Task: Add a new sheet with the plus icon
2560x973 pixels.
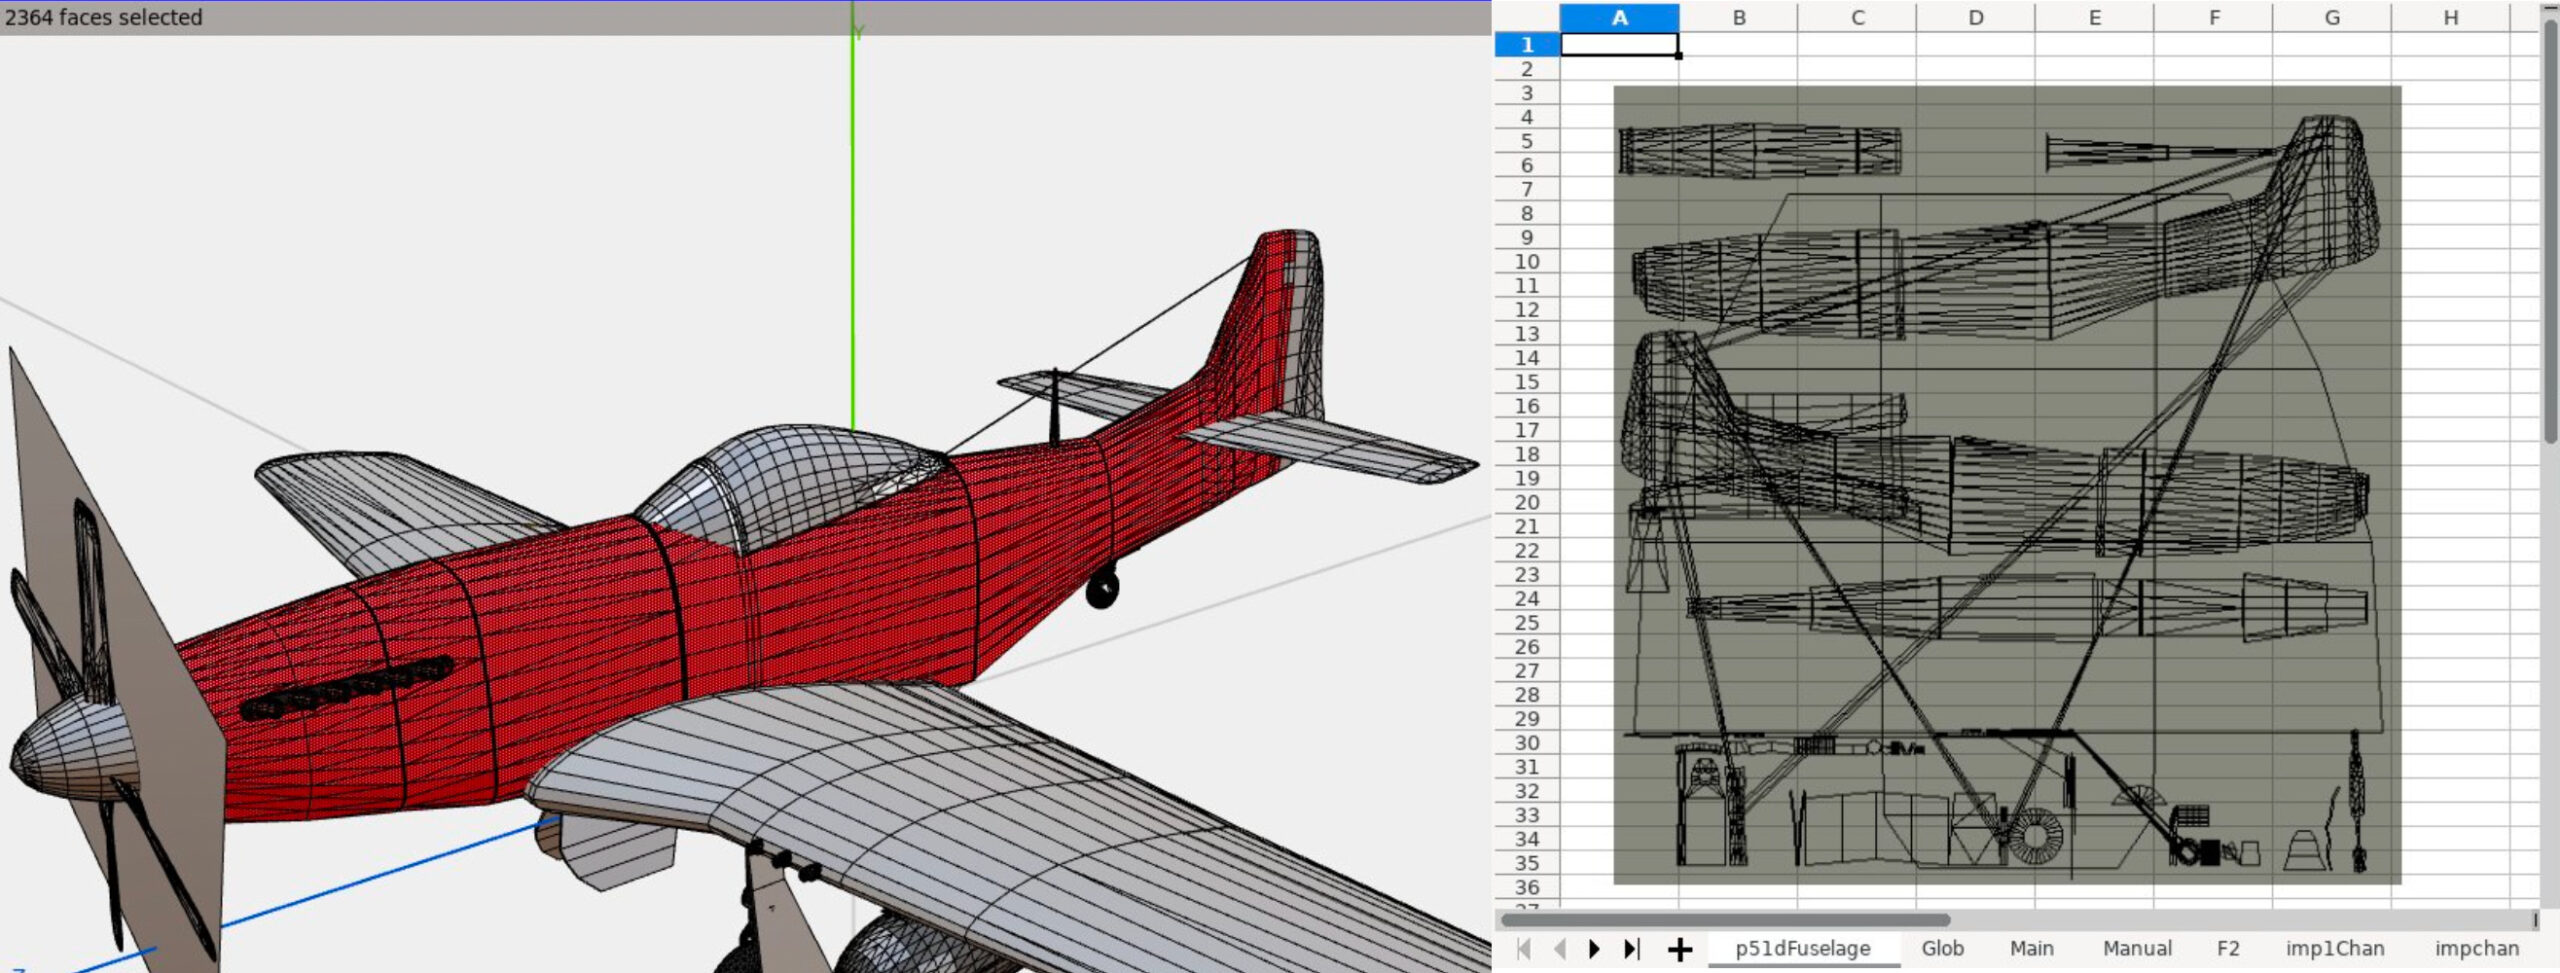Action: [x=1678, y=948]
